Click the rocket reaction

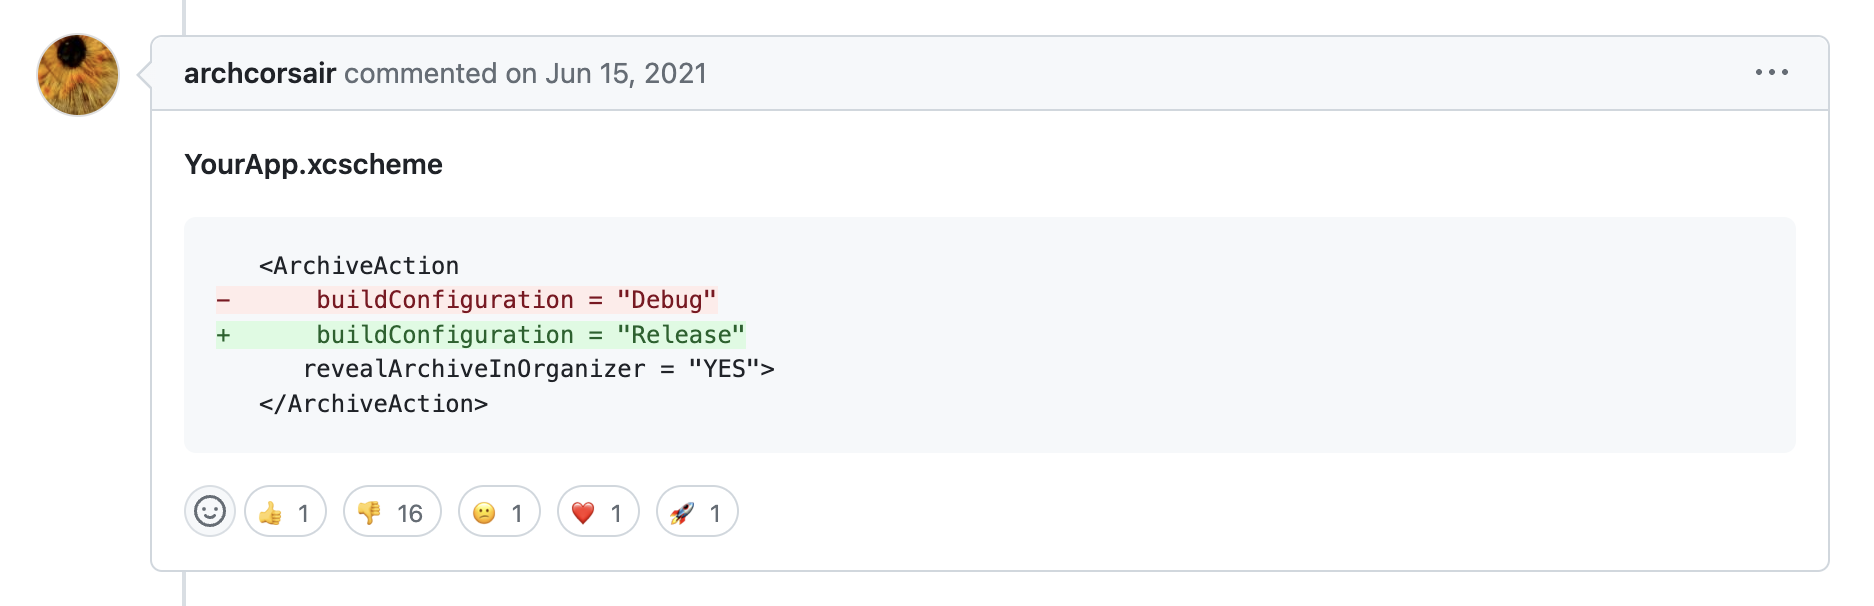click(697, 512)
